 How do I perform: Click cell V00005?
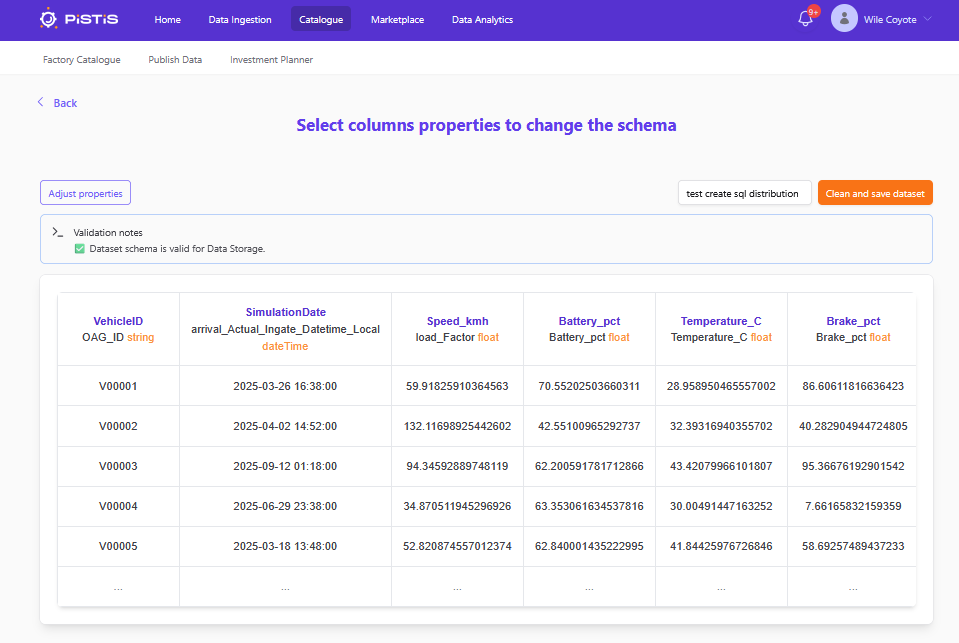118,546
